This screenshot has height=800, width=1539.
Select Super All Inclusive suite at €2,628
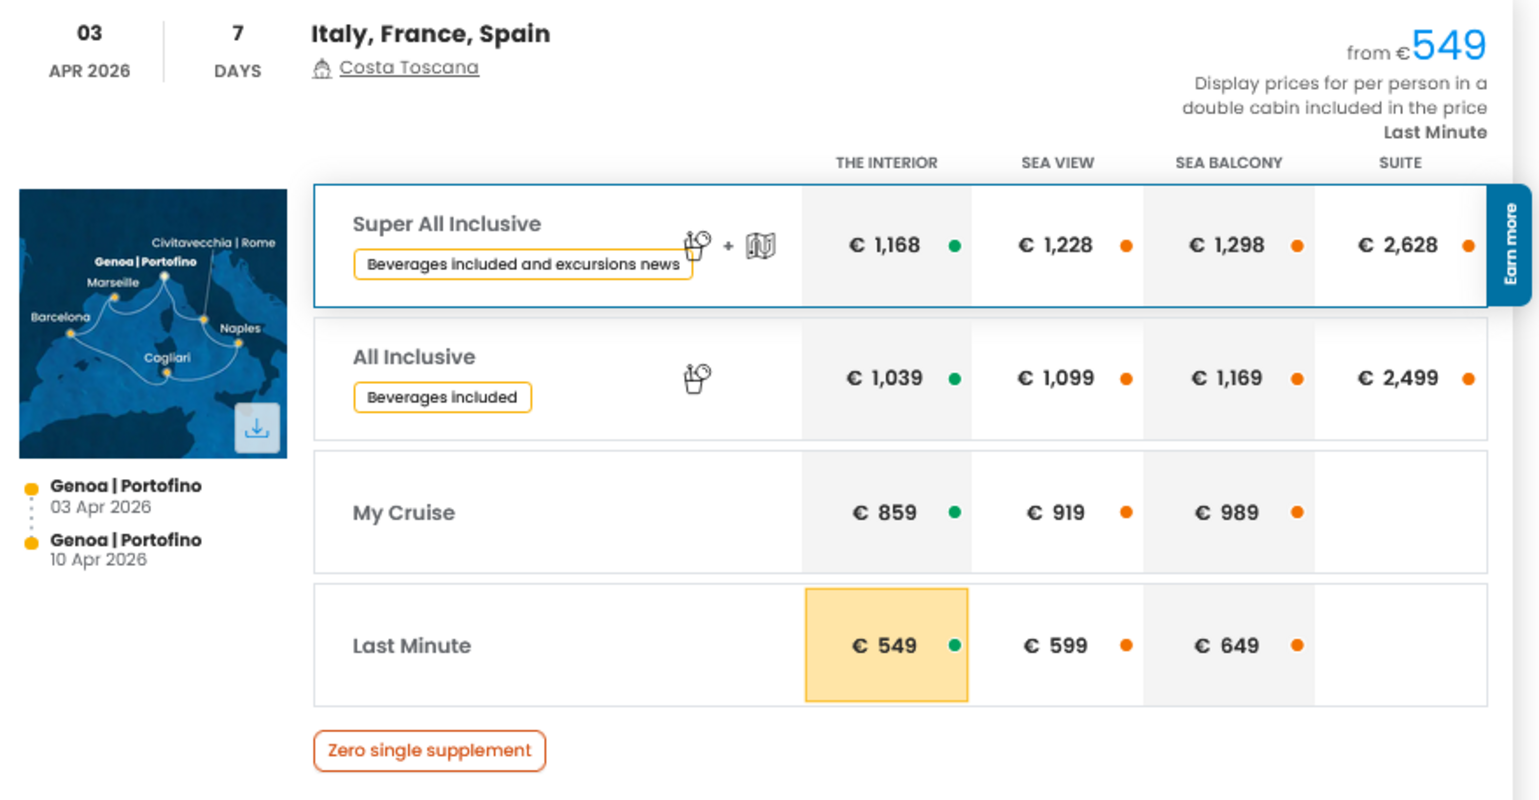(1397, 246)
